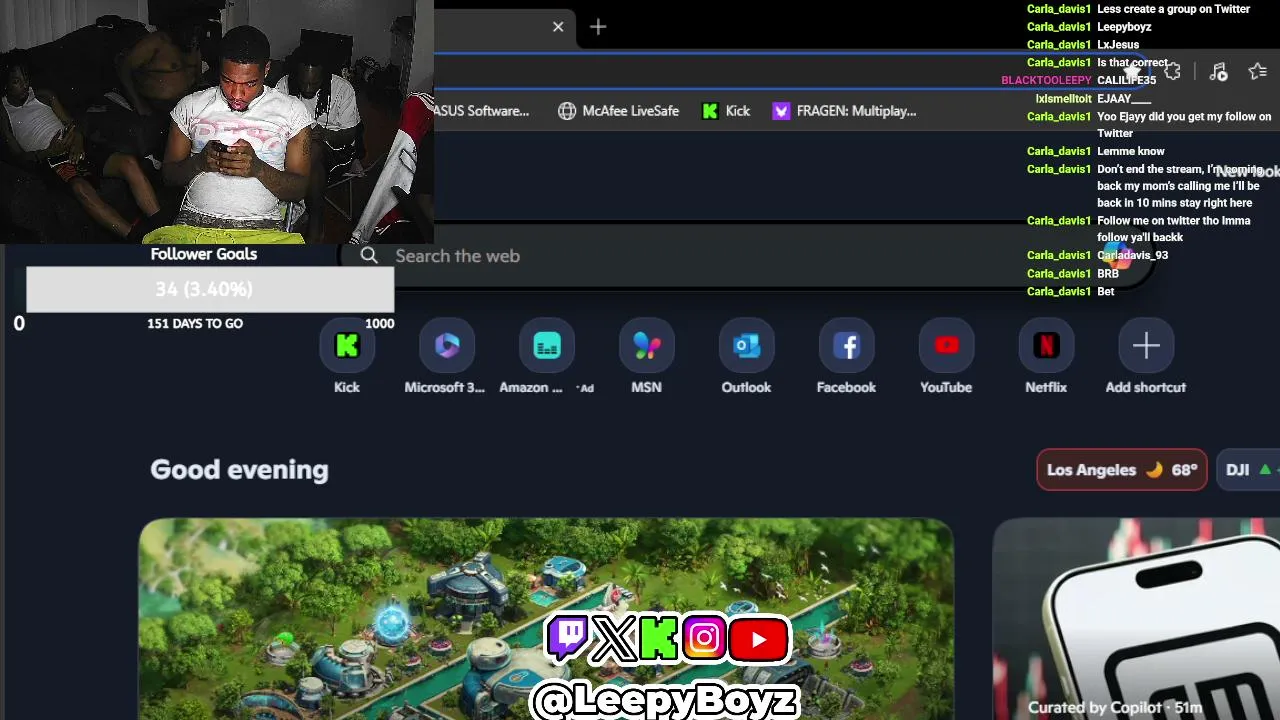This screenshot has width=1280, height=720.
Task: Open the FRAGEN: Multiplay... bookmark
Action: coord(845,111)
